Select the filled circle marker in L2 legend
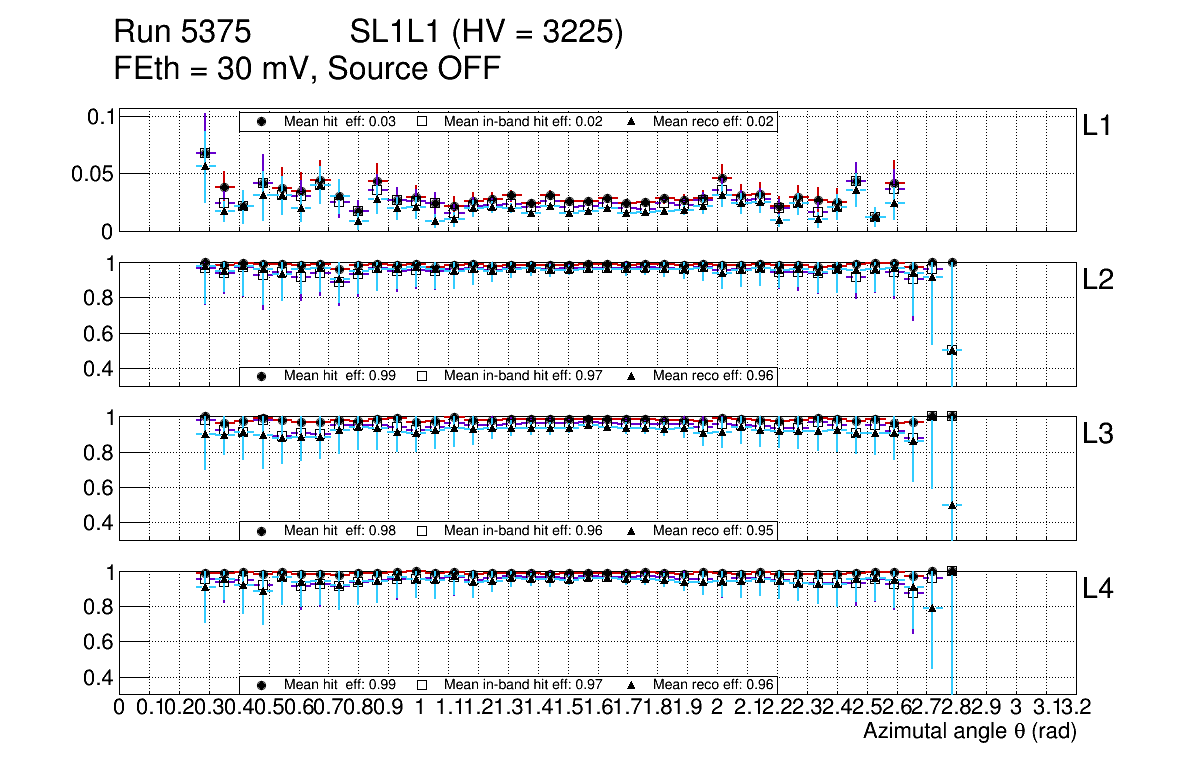The height and width of the screenshot is (772, 1196). tap(262, 376)
